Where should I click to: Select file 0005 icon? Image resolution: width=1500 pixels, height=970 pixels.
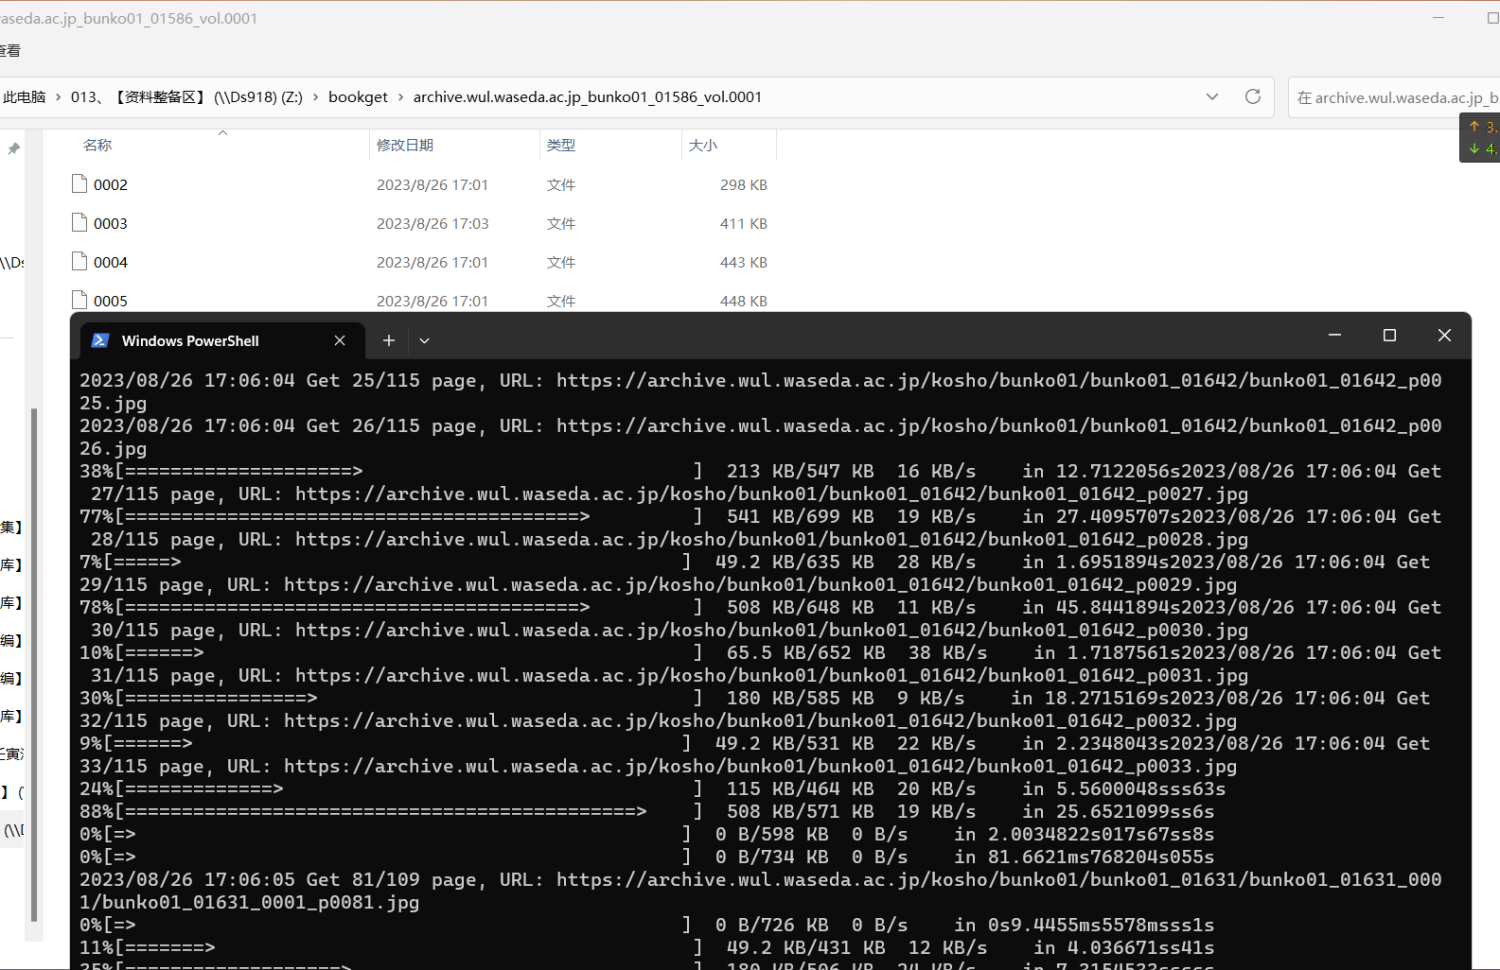coord(80,300)
